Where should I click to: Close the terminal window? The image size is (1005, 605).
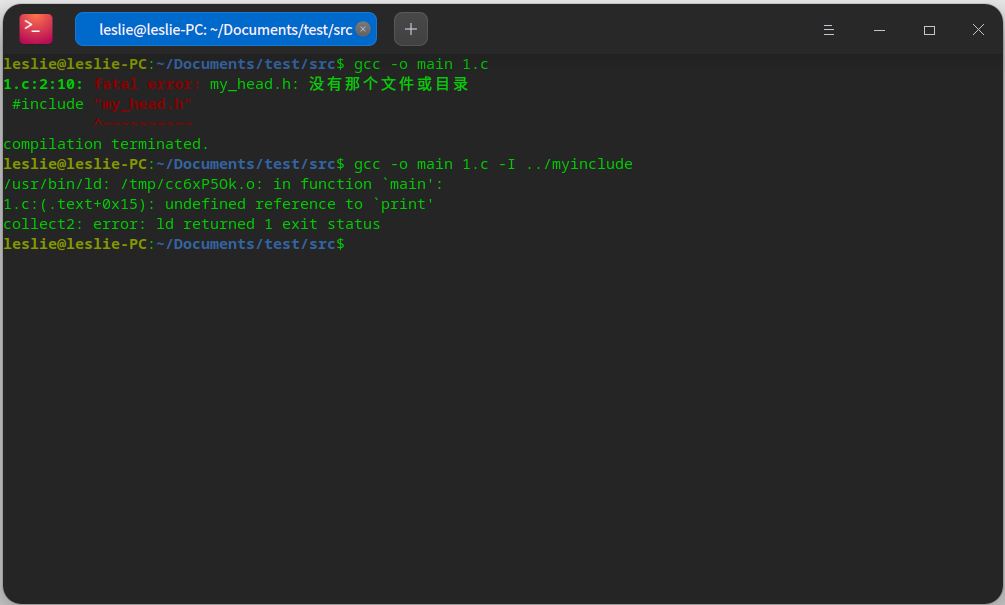pos(978,30)
